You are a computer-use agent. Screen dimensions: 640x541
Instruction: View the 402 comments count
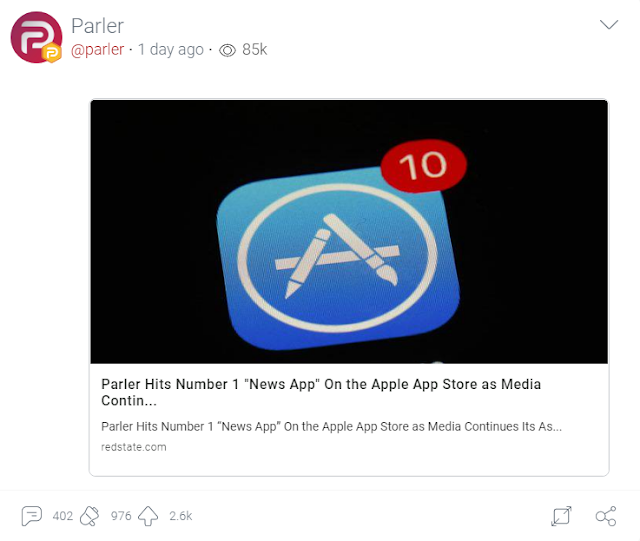coord(62,516)
